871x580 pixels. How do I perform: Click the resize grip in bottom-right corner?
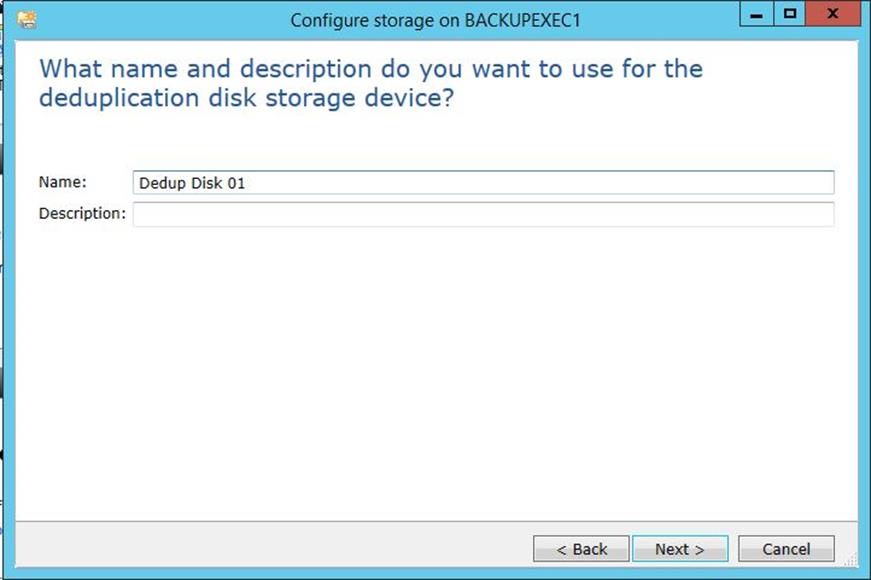852,559
